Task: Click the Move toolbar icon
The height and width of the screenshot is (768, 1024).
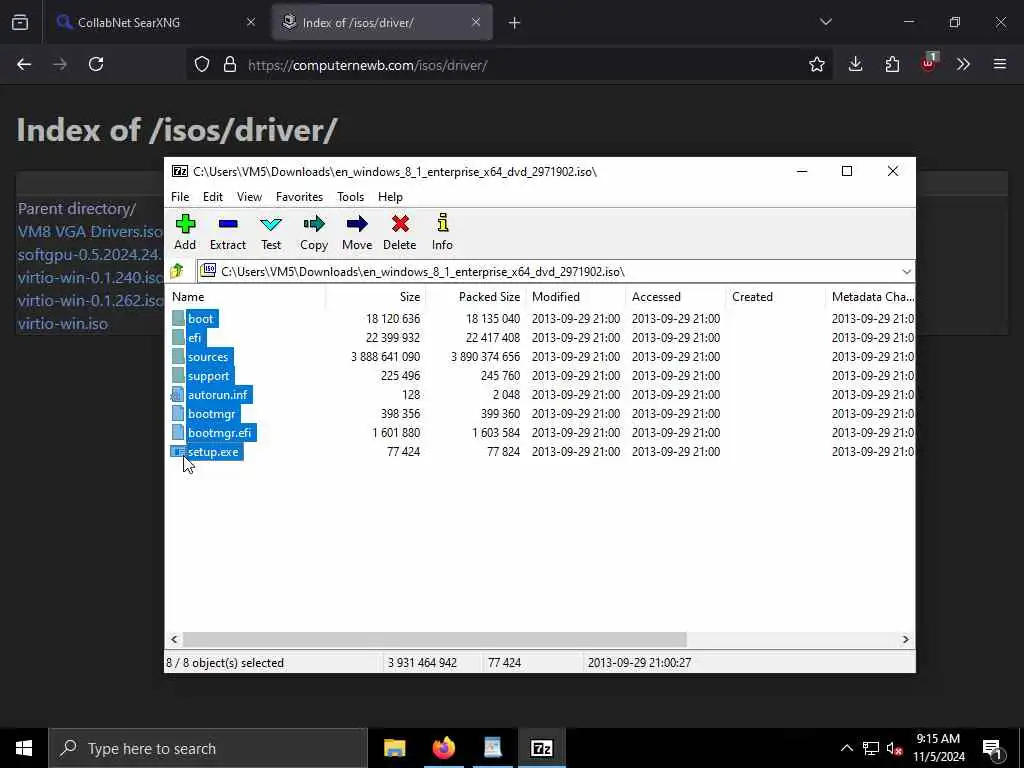Action: [x=357, y=224]
